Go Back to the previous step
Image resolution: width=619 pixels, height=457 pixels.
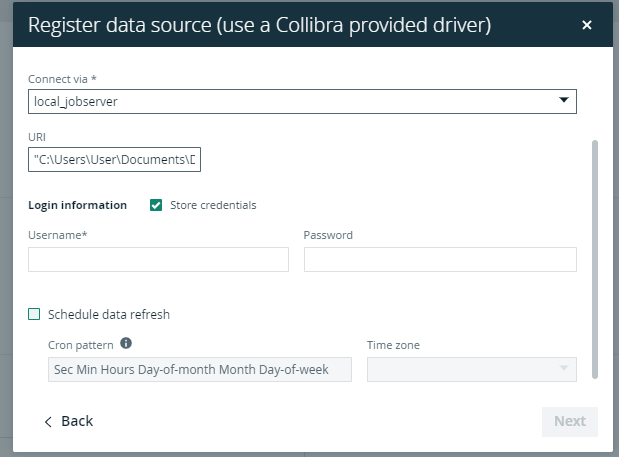69,421
